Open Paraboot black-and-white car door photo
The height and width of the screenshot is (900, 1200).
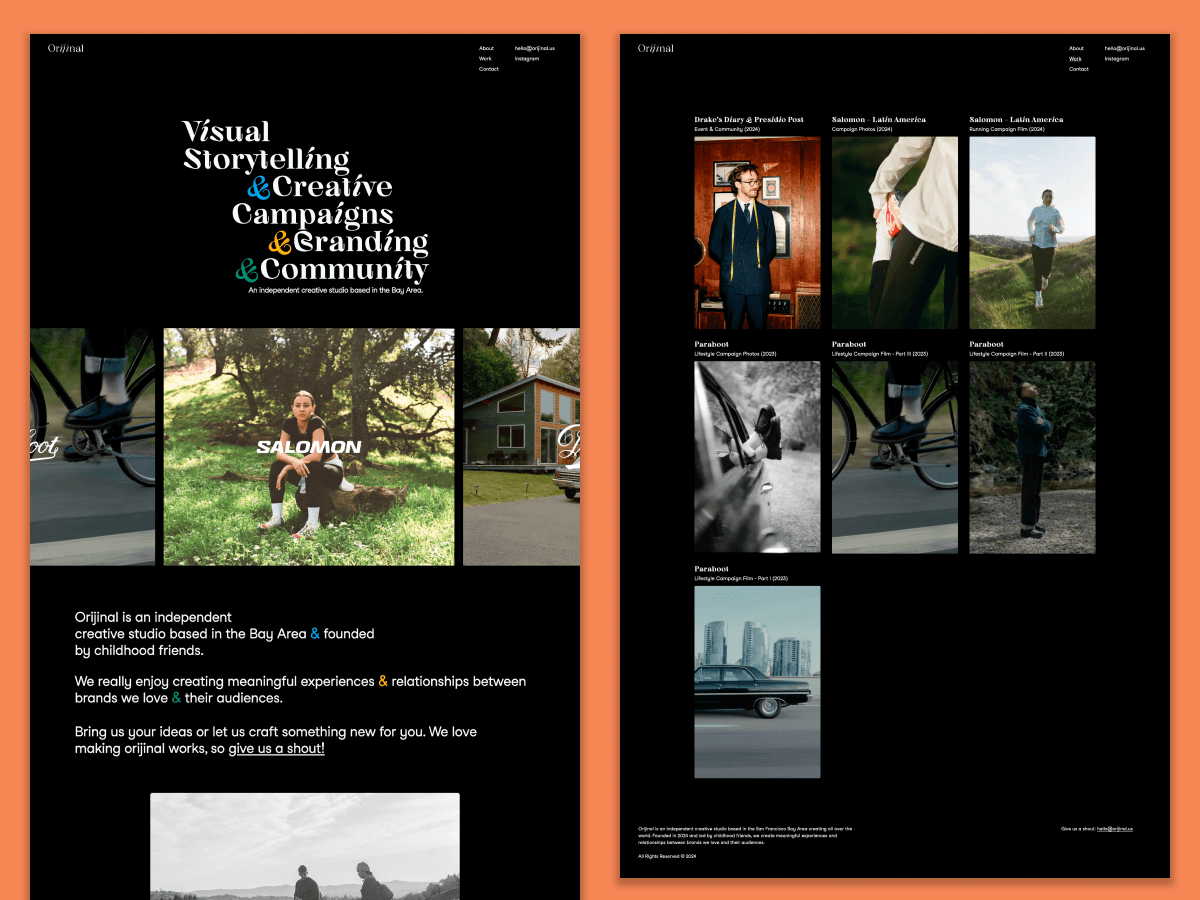(757, 457)
